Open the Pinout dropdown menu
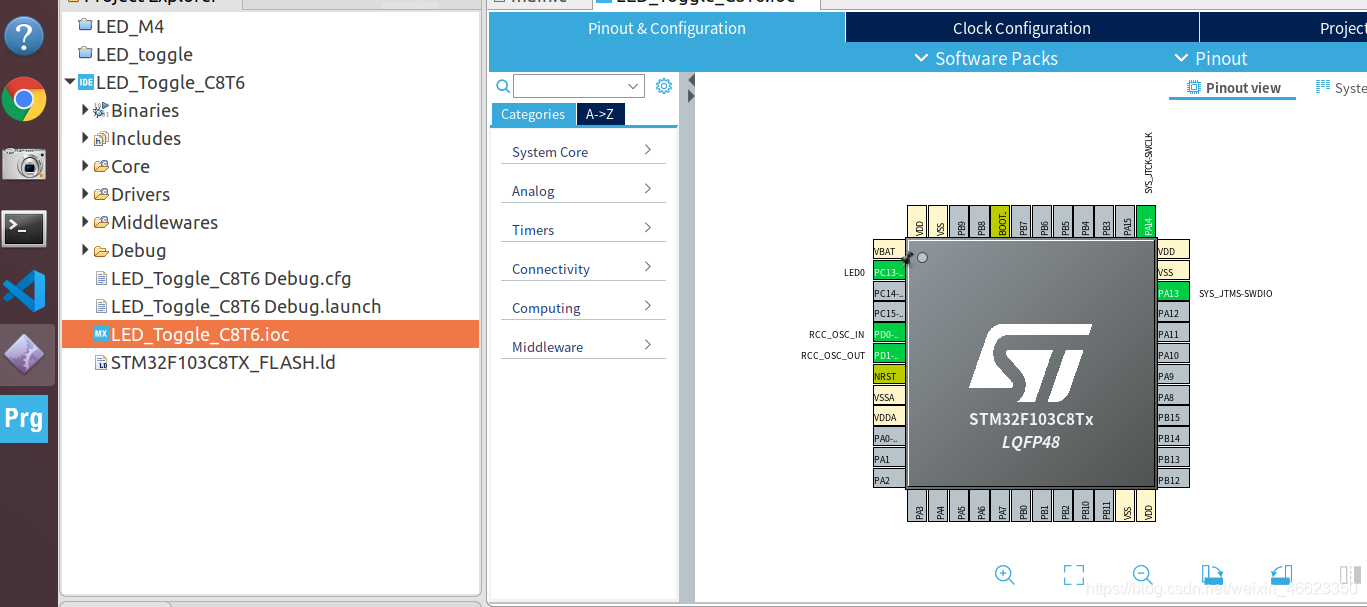1367x607 pixels. (x=1210, y=59)
